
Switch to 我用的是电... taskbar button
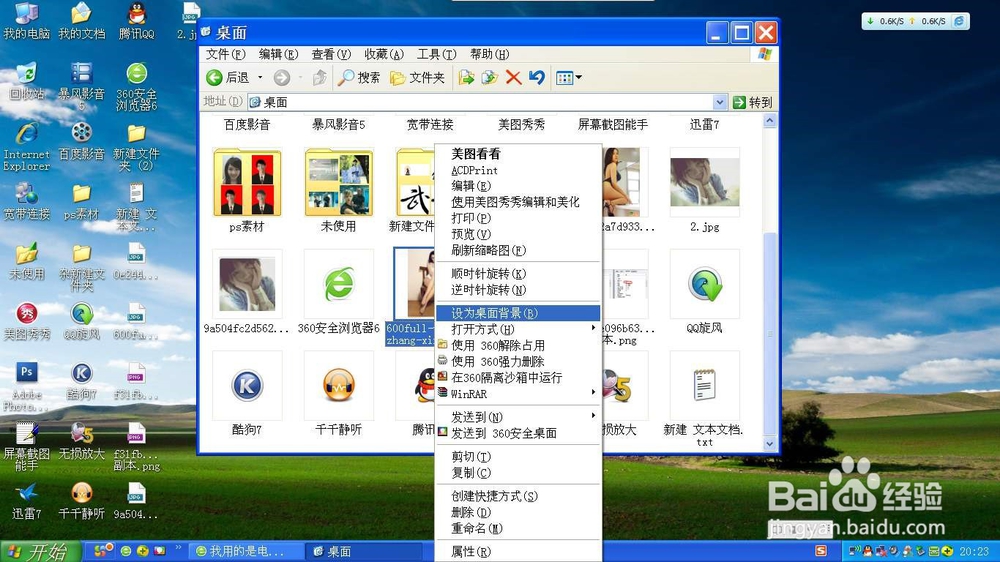247,551
